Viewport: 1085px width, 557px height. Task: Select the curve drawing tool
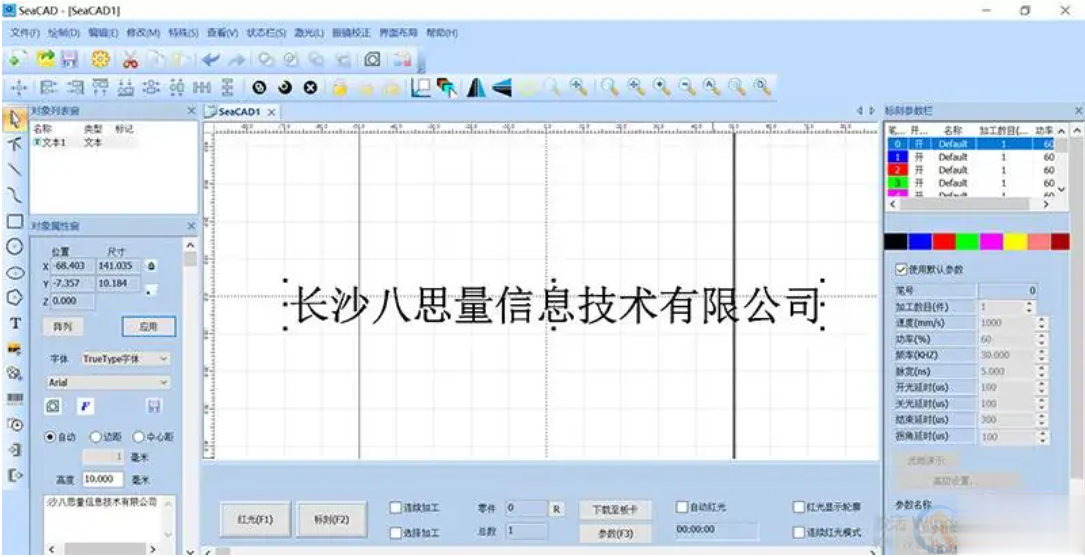[x=14, y=196]
